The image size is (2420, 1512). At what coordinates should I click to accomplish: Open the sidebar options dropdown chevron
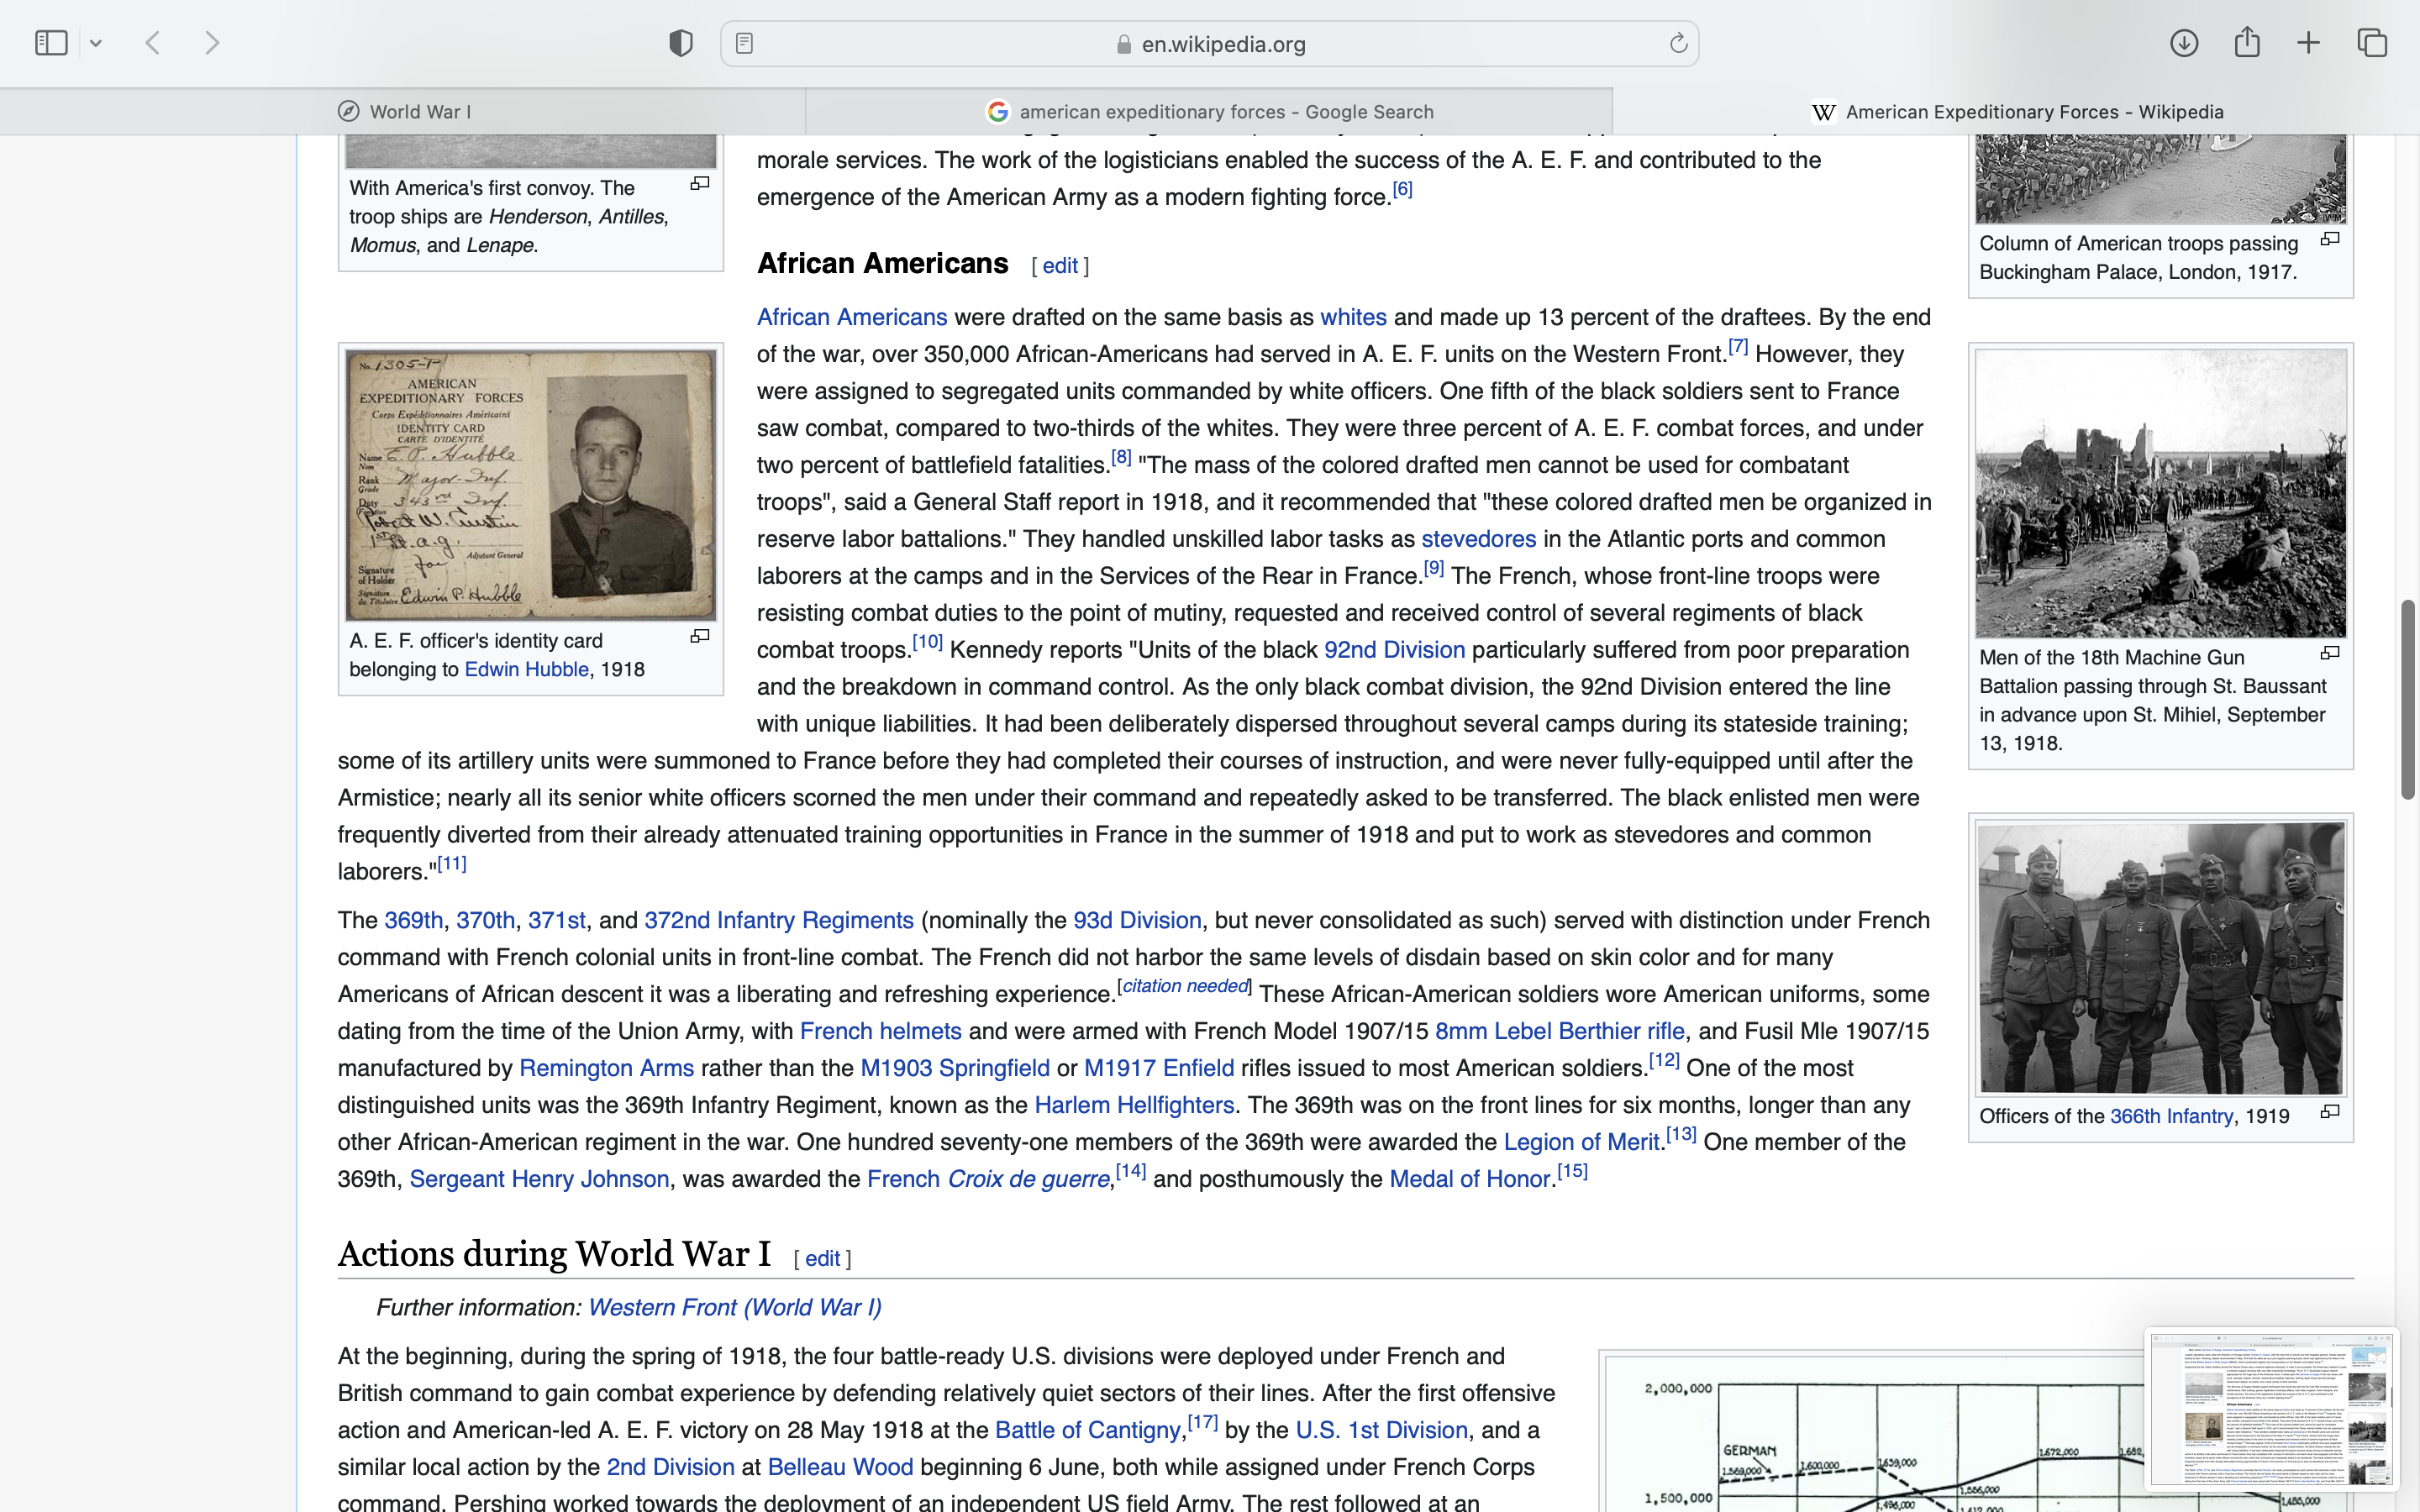click(96, 43)
